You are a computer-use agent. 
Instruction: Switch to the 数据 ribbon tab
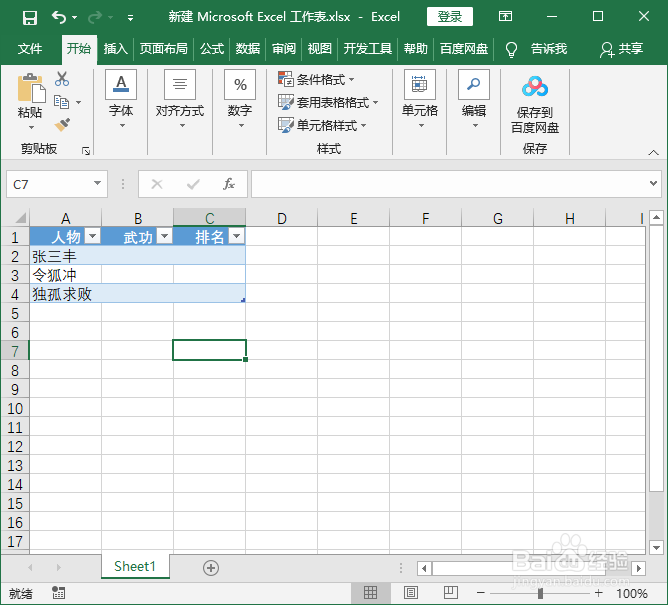coord(248,49)
